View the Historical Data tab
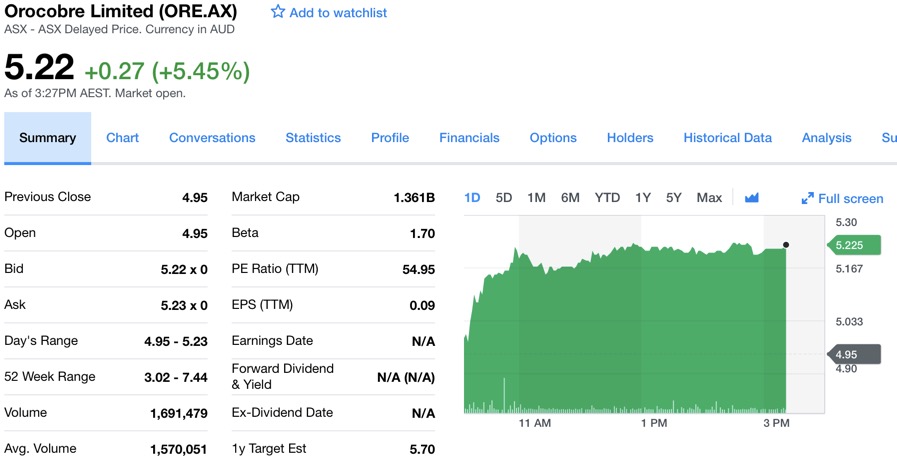 coord(727,138)
